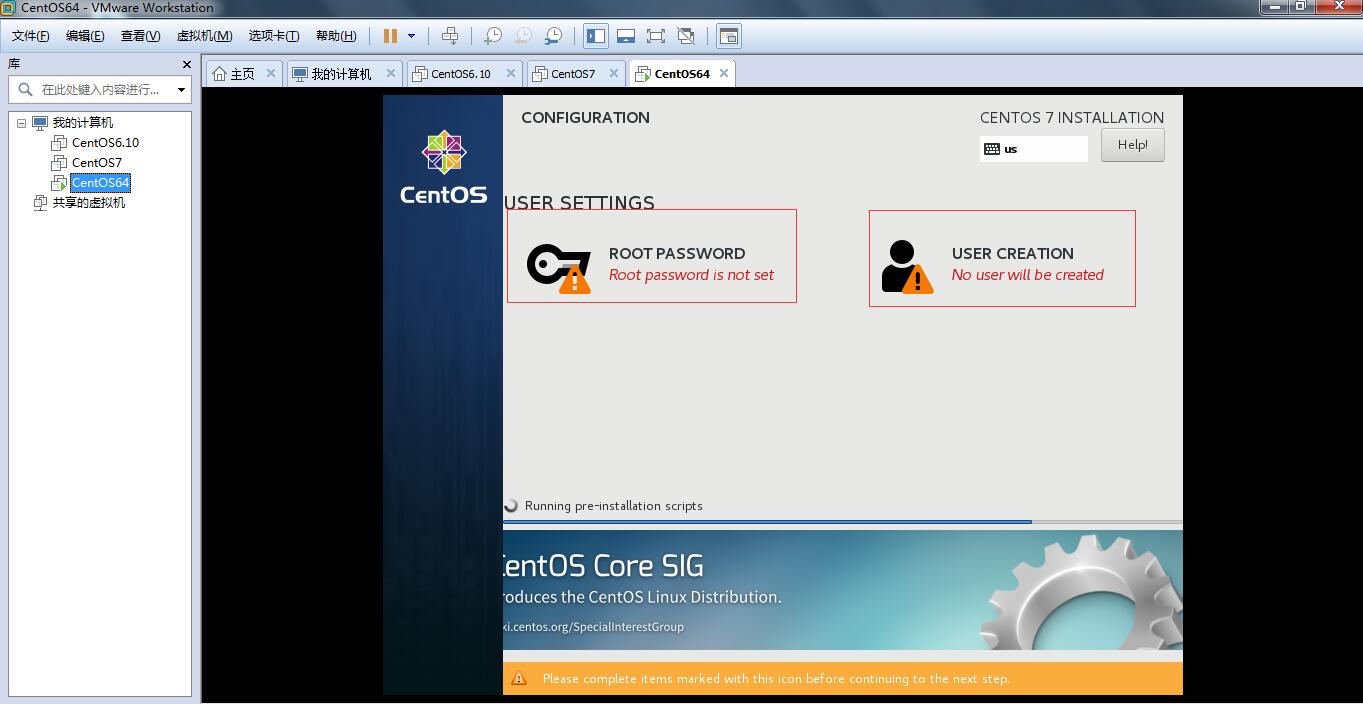This screenshot has height=704, width=1363.
Task: Select CentOS6.10 in the library tree
Action: 105,142
